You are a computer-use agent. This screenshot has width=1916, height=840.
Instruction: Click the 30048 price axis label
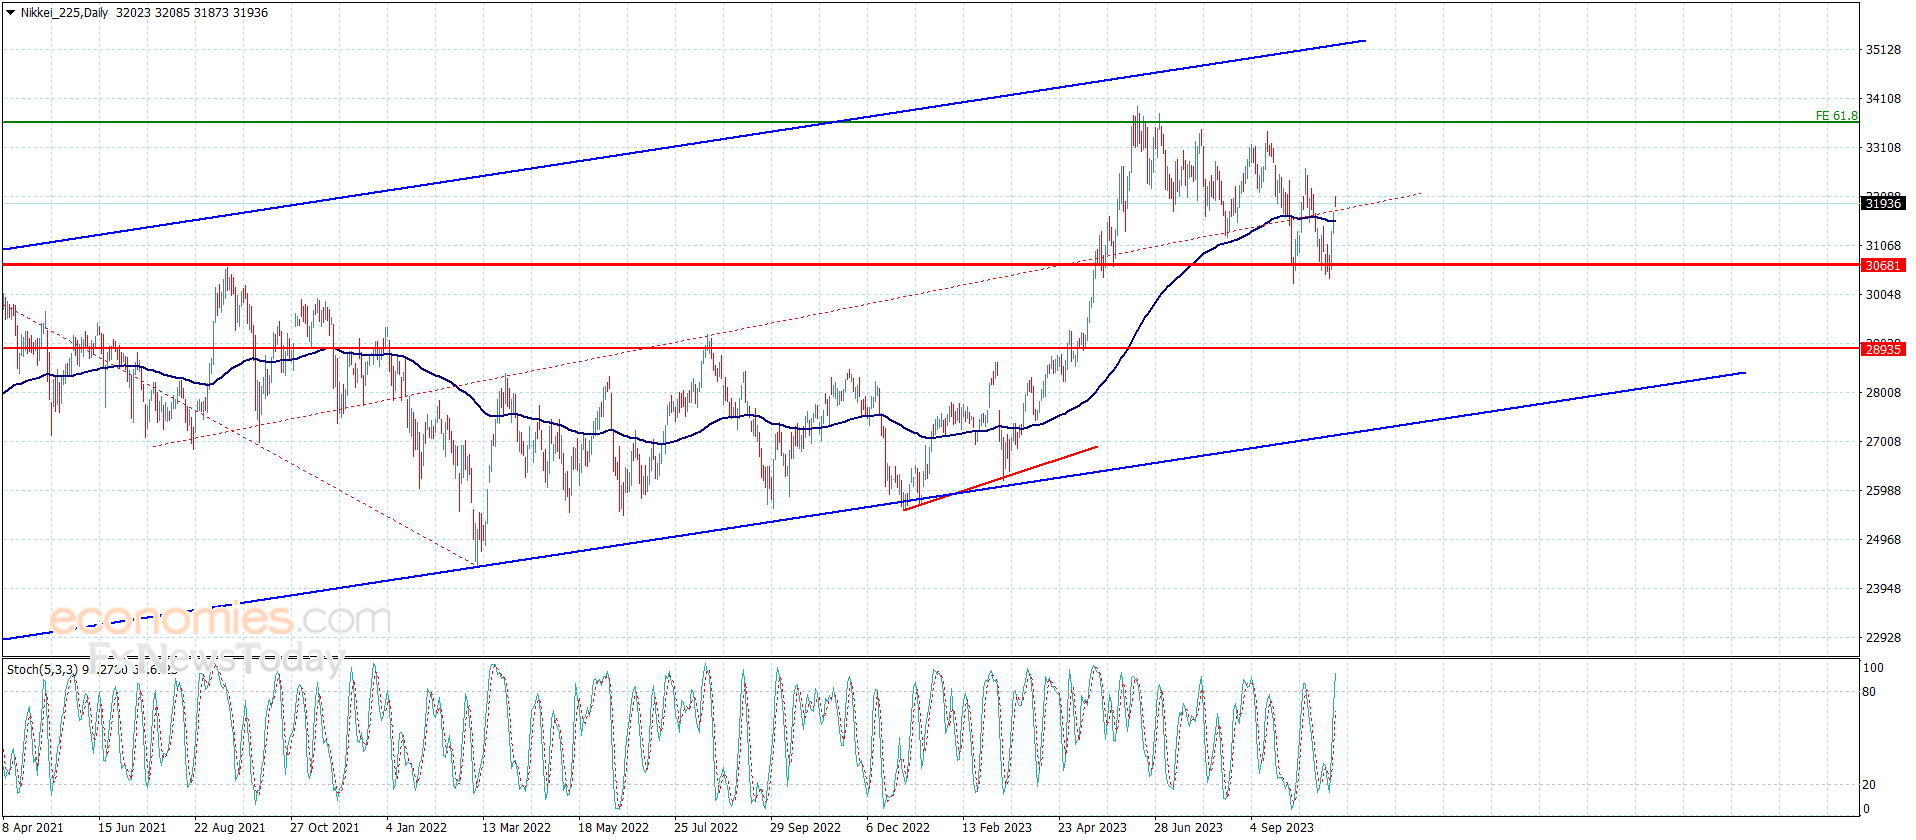[1883, 295]
